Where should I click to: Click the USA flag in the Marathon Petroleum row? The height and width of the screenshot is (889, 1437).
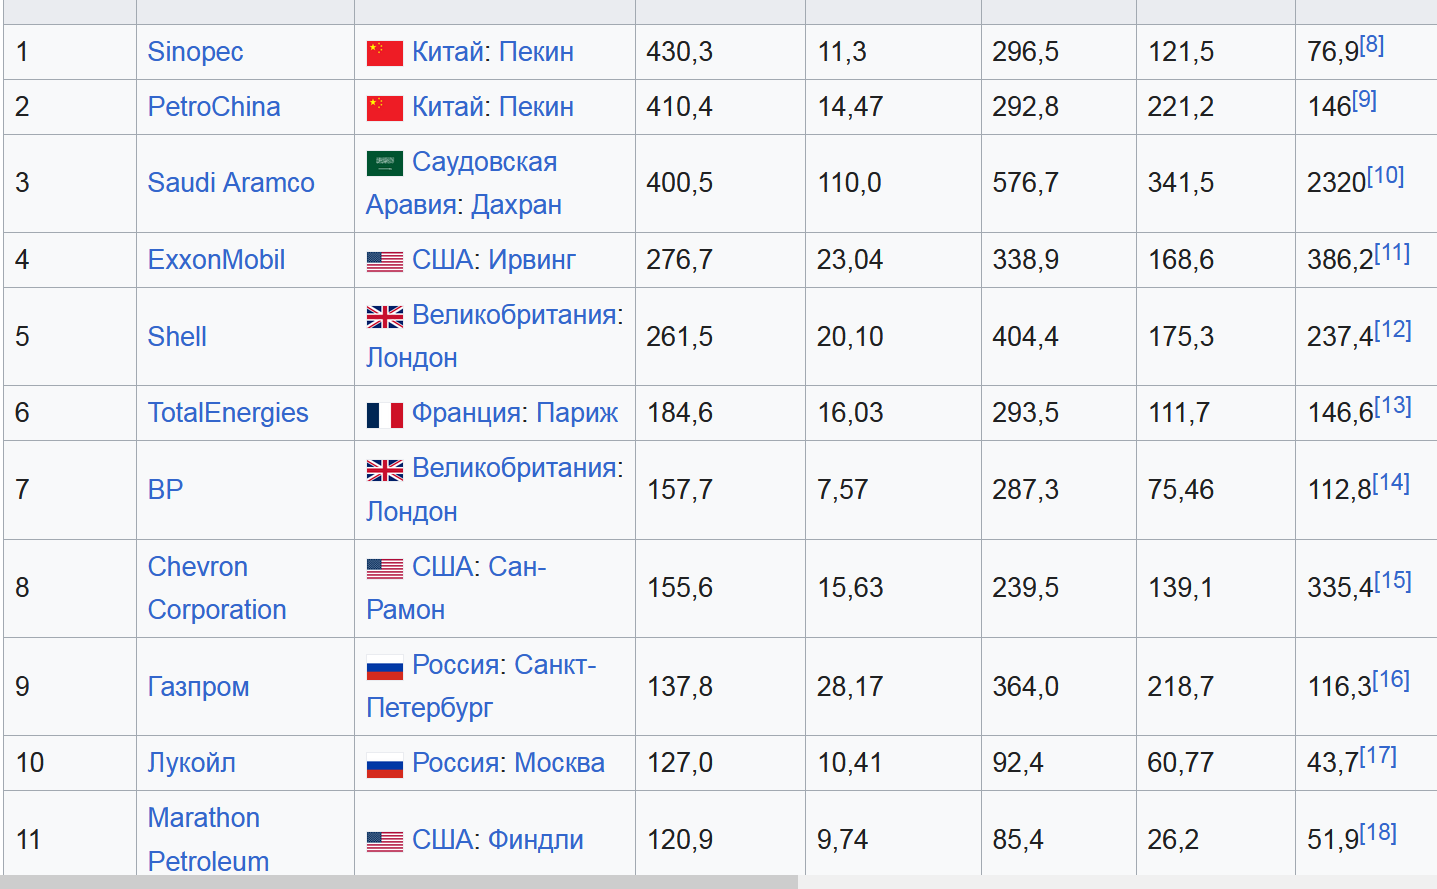pos(385,841)
